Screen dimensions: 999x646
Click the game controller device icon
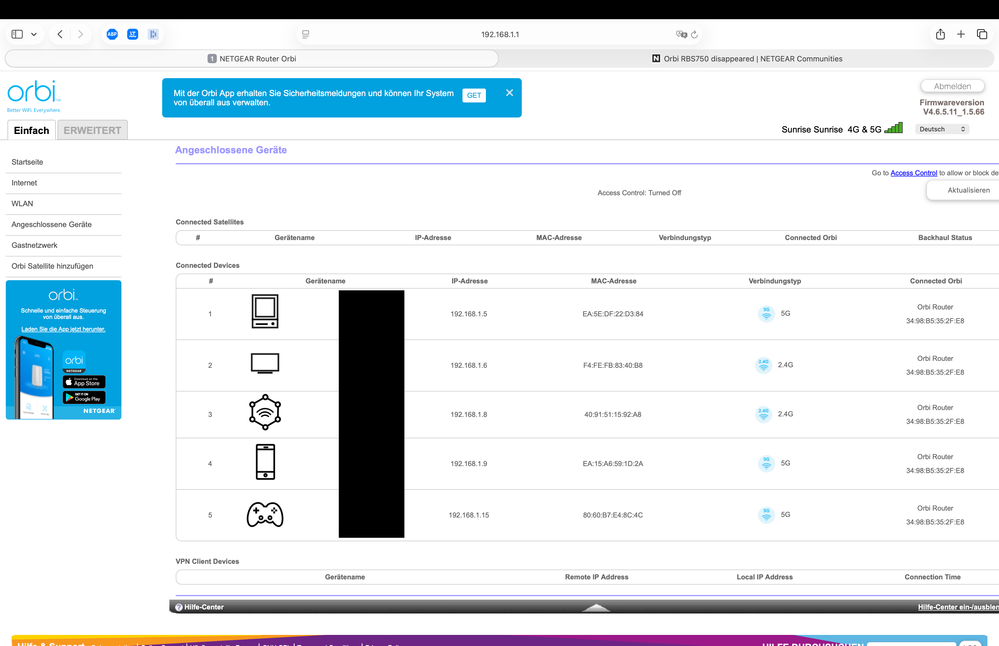pyautogui.click(x=265, y=515)
